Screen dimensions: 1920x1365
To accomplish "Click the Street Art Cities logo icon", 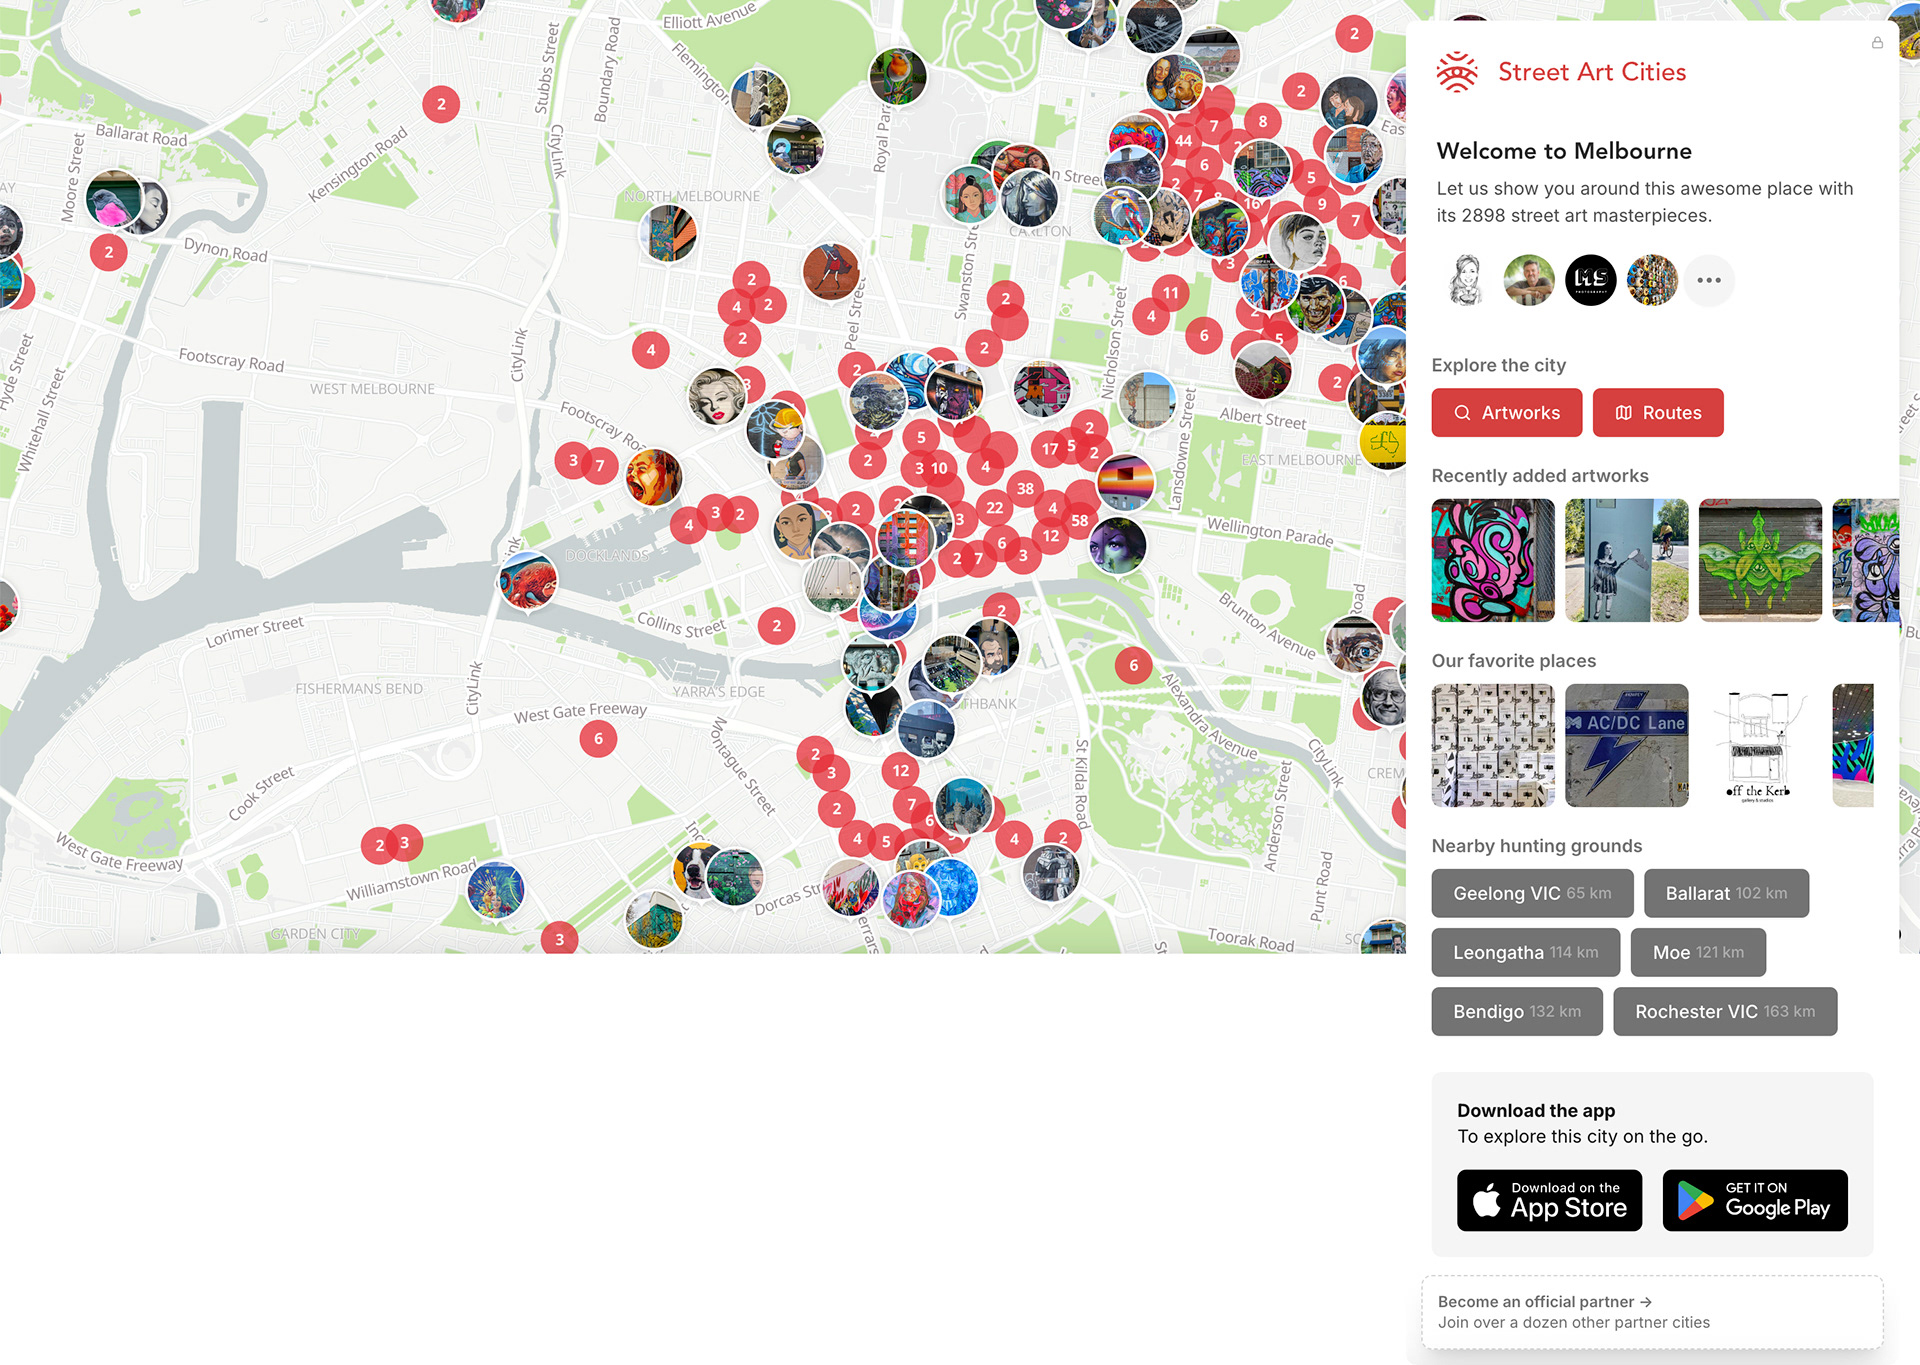I will (1457, 72).
